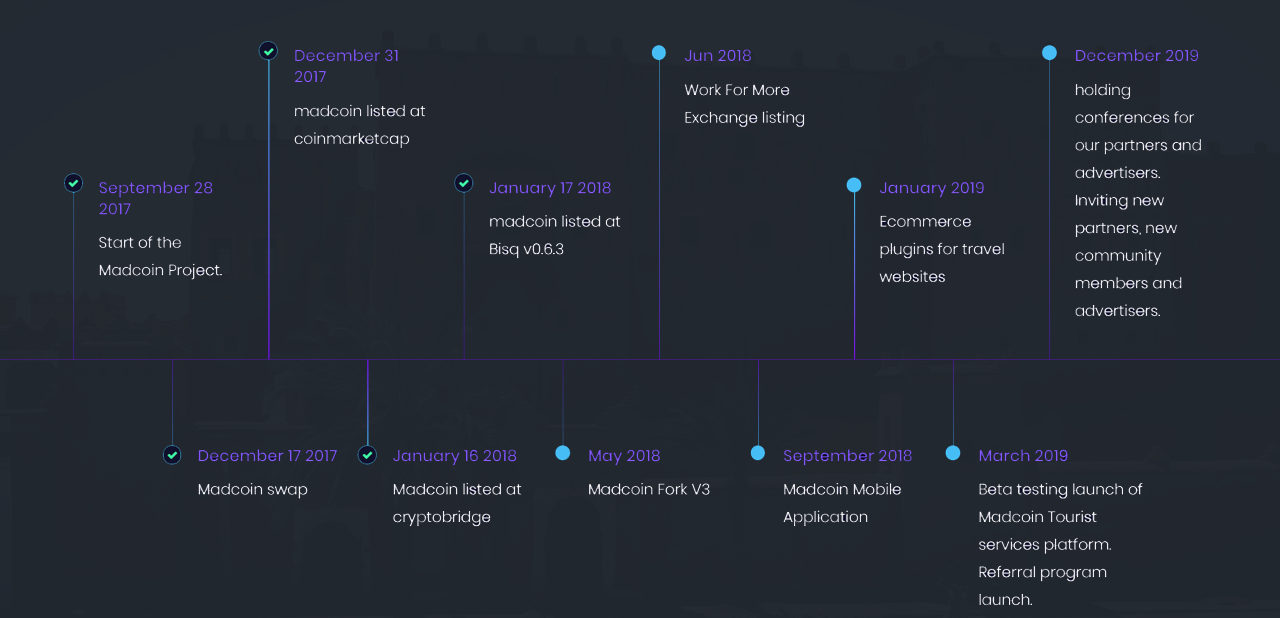
Task: Select the blue dot marker for September 2018
Action: pos(757,453)
